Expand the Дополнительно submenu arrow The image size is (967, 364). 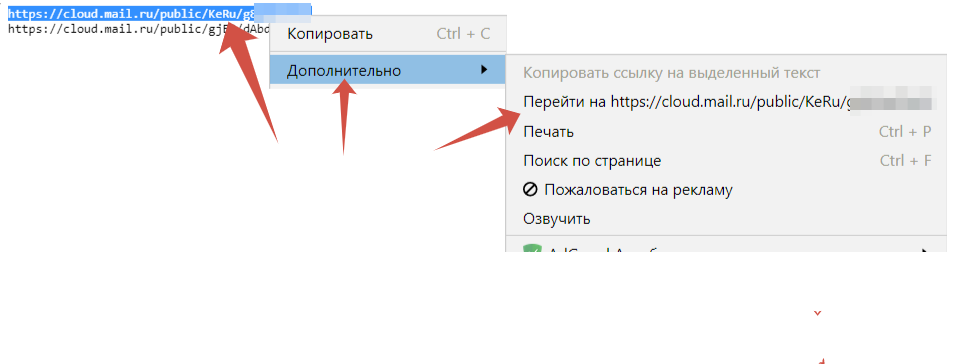484,70
